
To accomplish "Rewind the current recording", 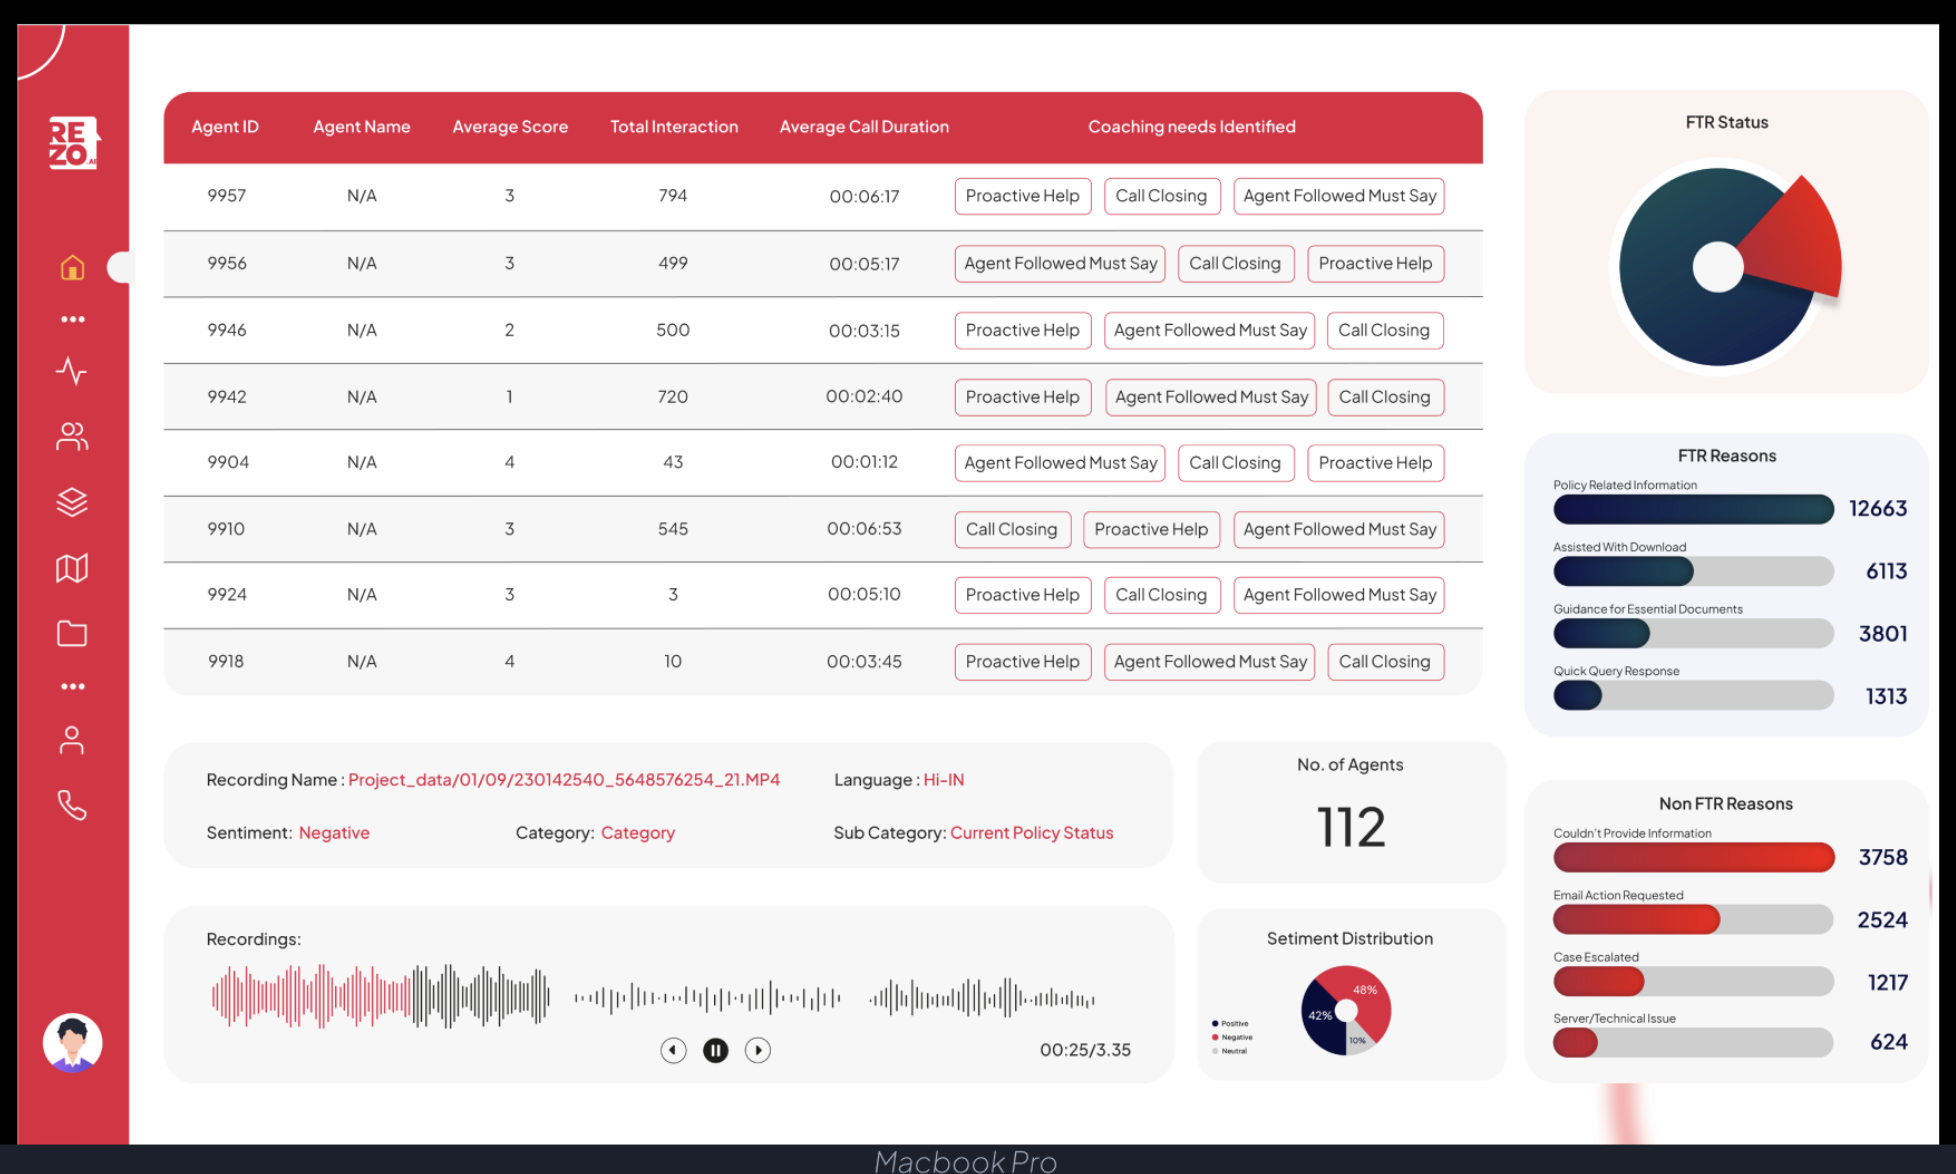I will click(x=672, y=1050).
